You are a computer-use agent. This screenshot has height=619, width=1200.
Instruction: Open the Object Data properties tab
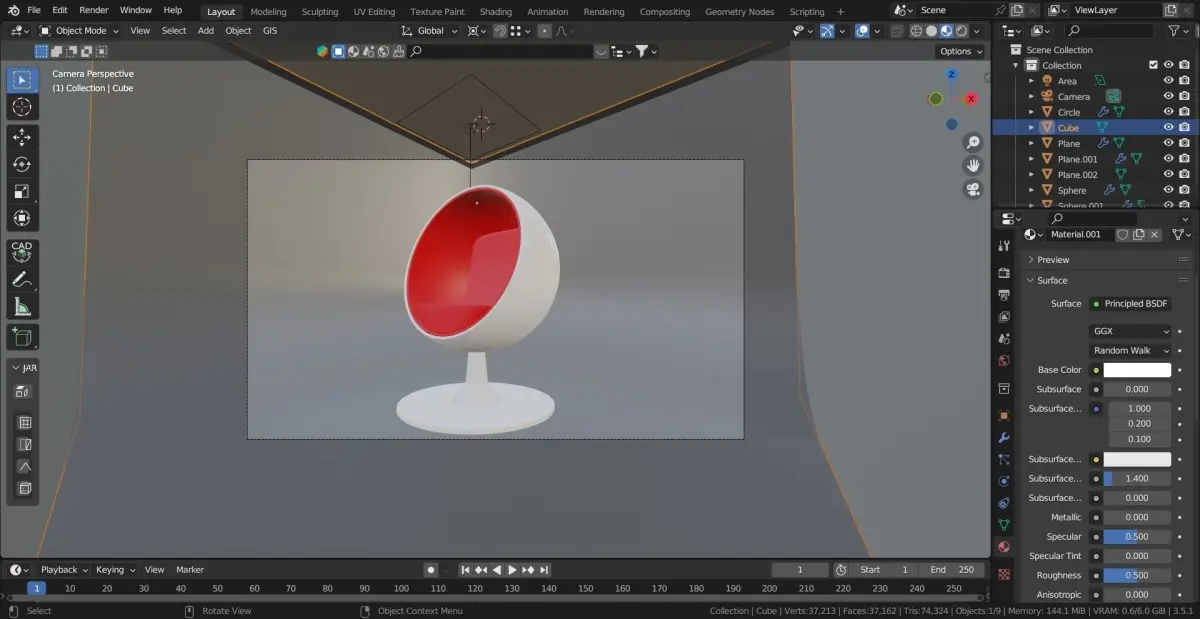click(x=1004, y=524)
